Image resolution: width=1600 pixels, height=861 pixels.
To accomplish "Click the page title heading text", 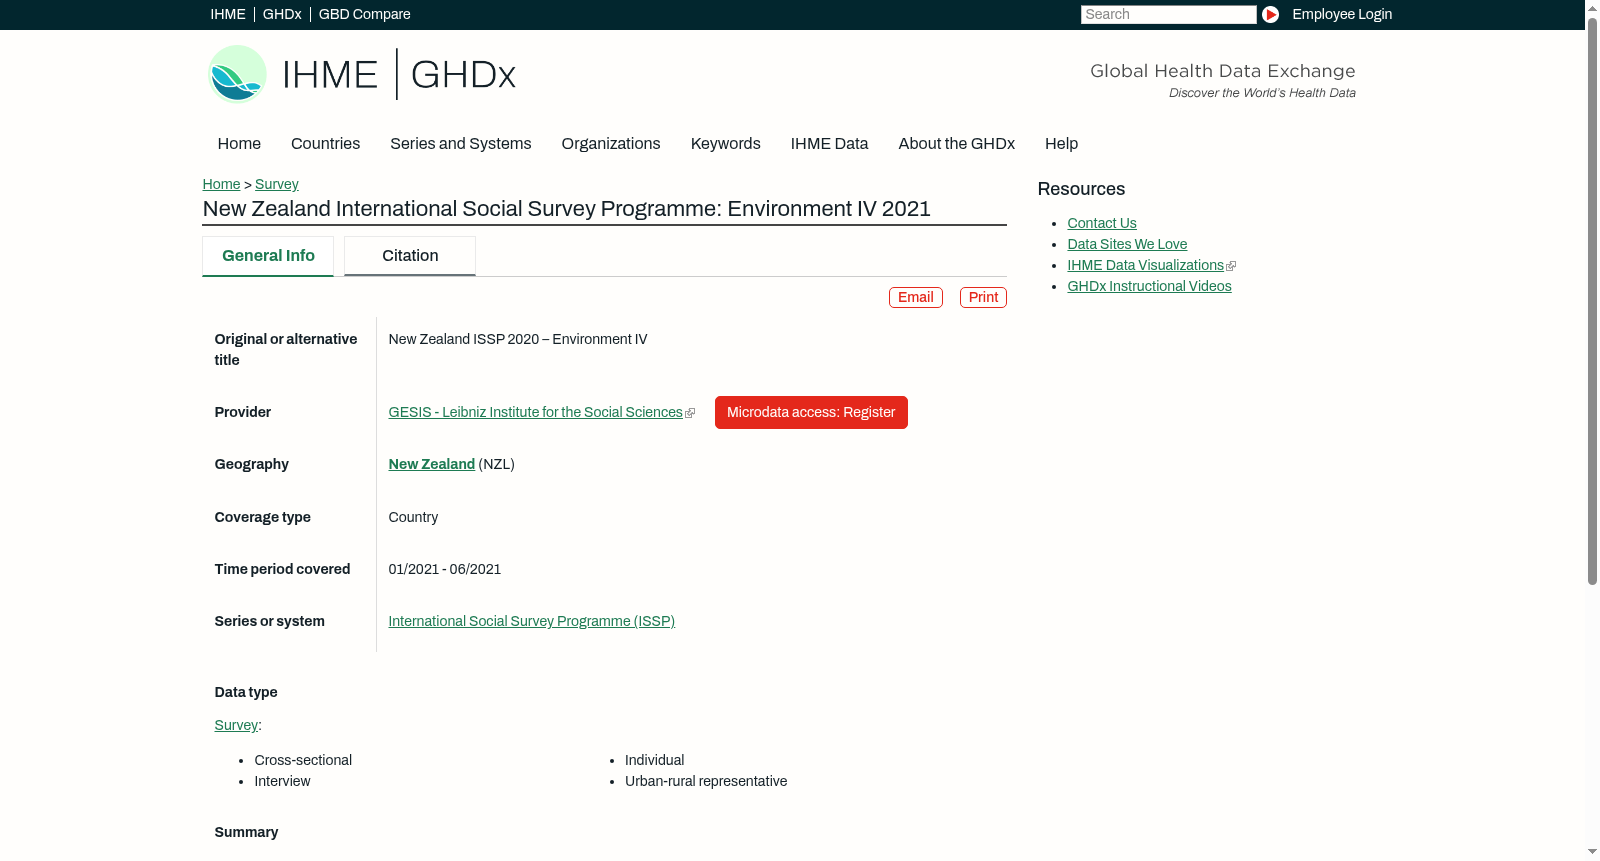I will [566, 209].
